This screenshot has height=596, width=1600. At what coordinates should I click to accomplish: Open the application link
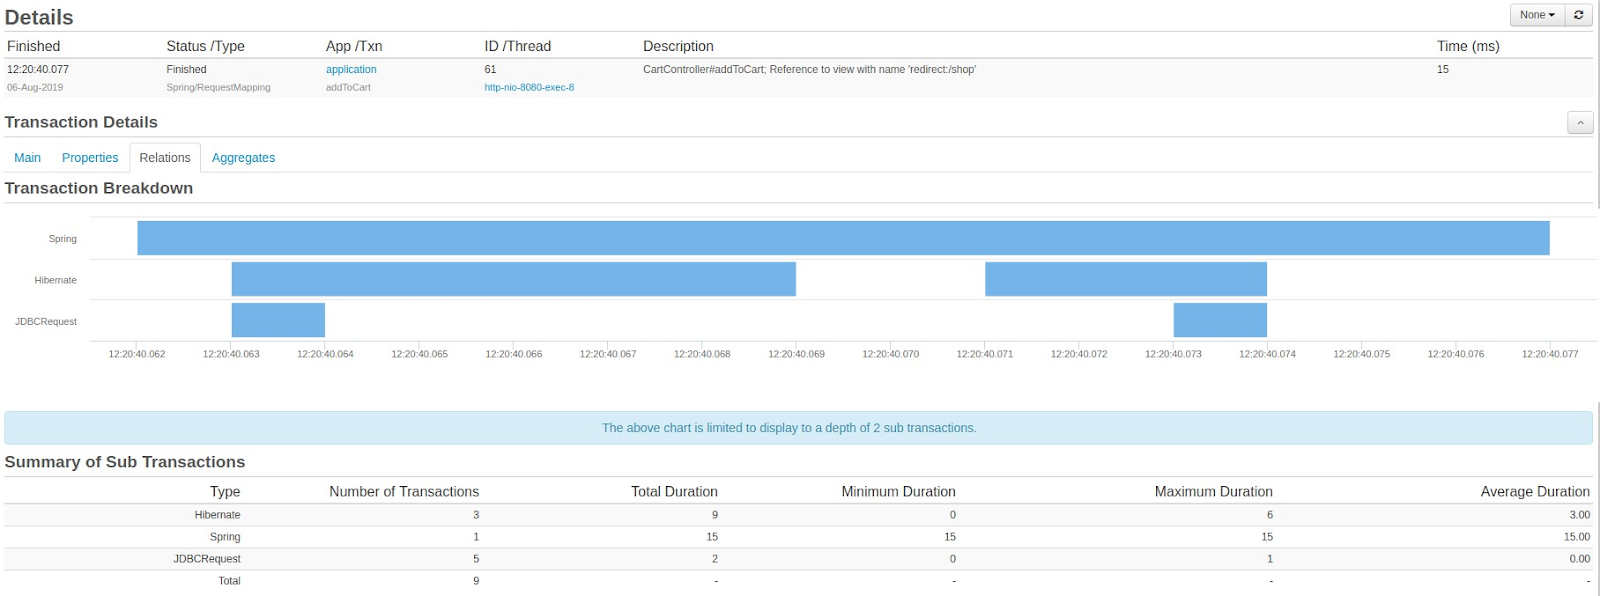pos(351,70)
